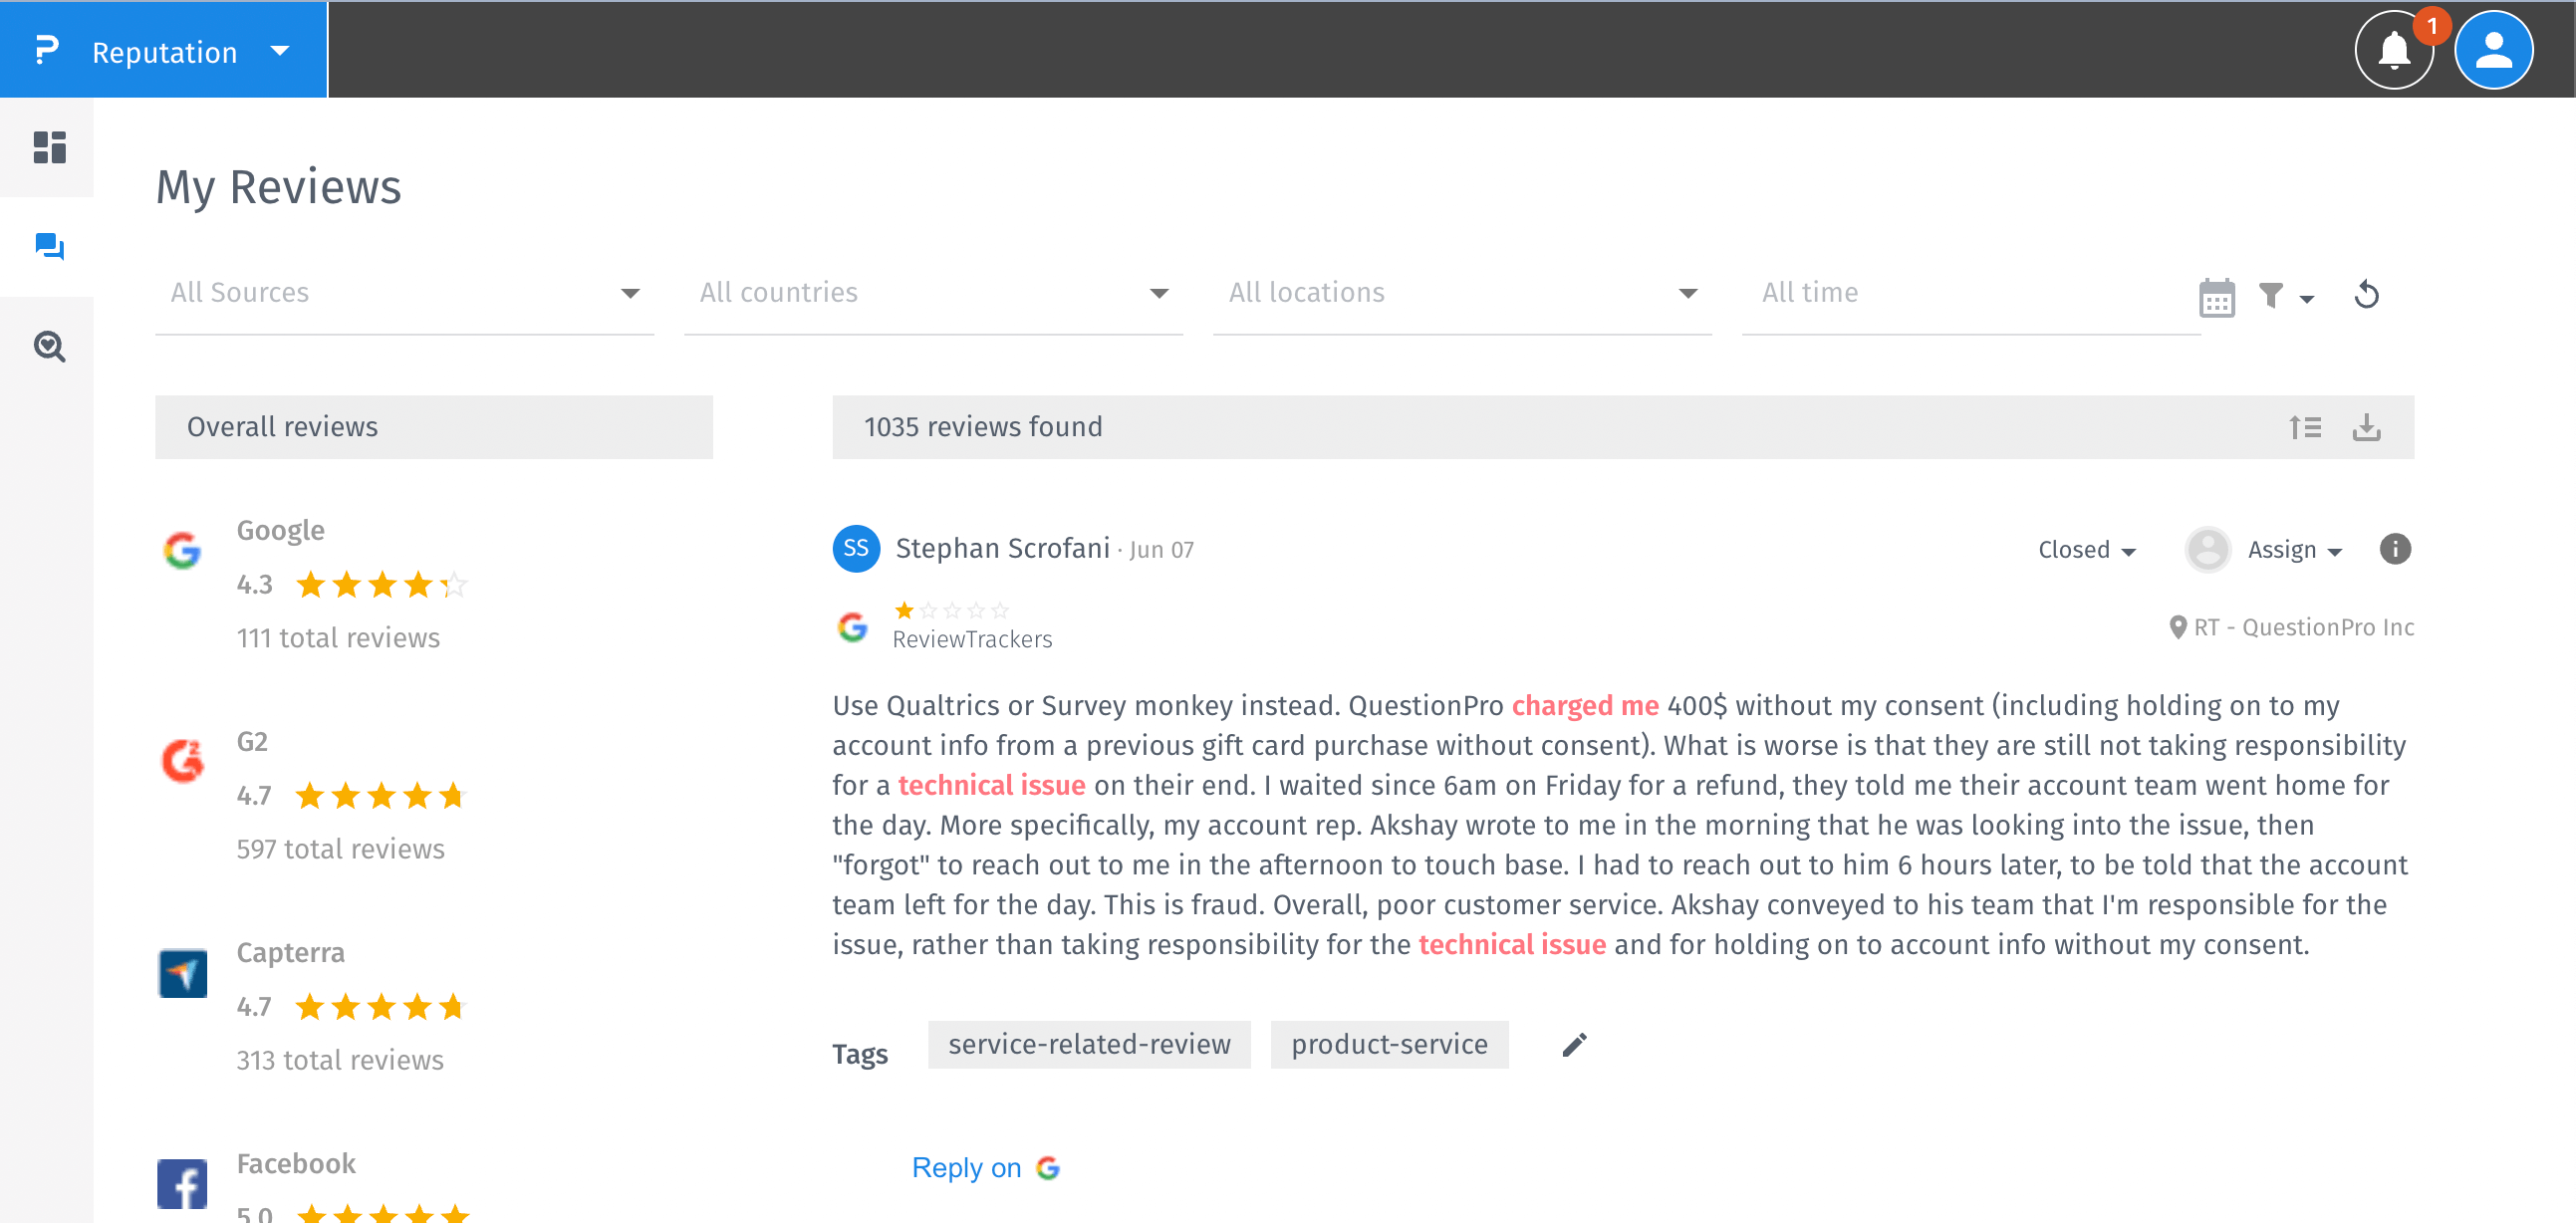The width and height of the screenshot is (2576, 1223).
Task: Click the reset filters refresh icon
Action: (2366, 295)
